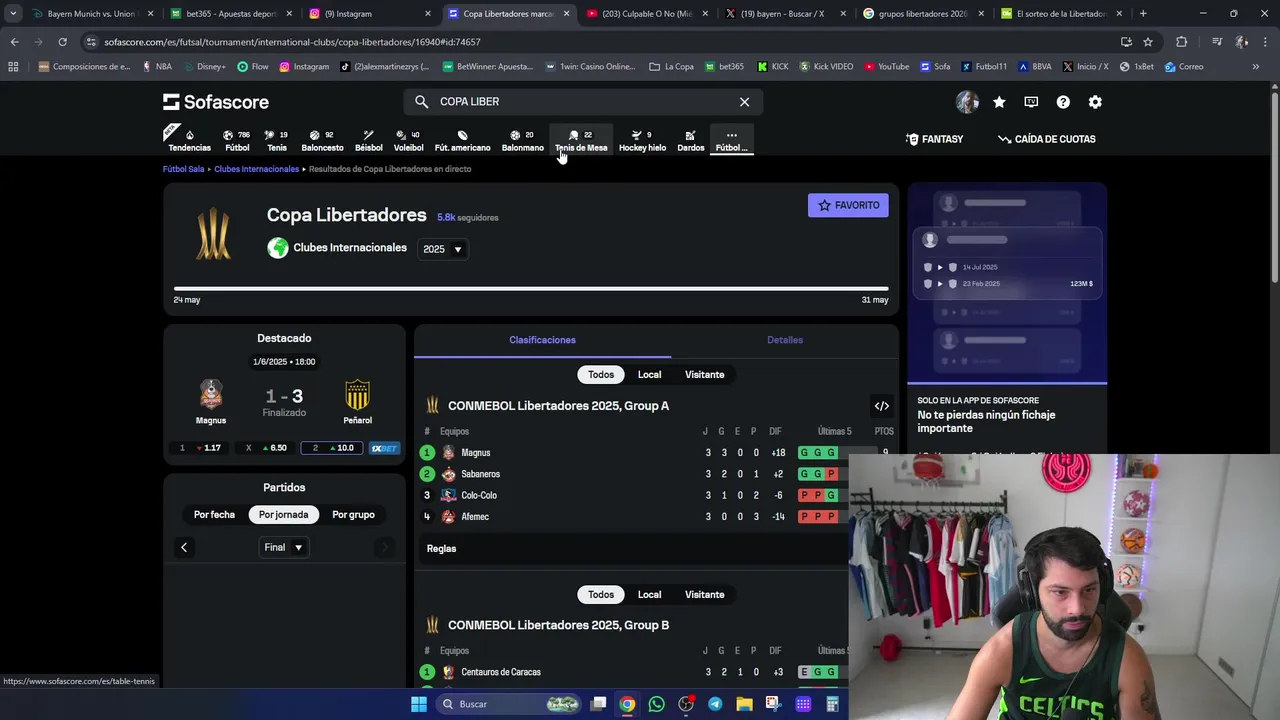Image resolution: width=1280 pixels, height=720 pixels.
Task: Open Telegram from the taskbar
Action: coord(715,704)
